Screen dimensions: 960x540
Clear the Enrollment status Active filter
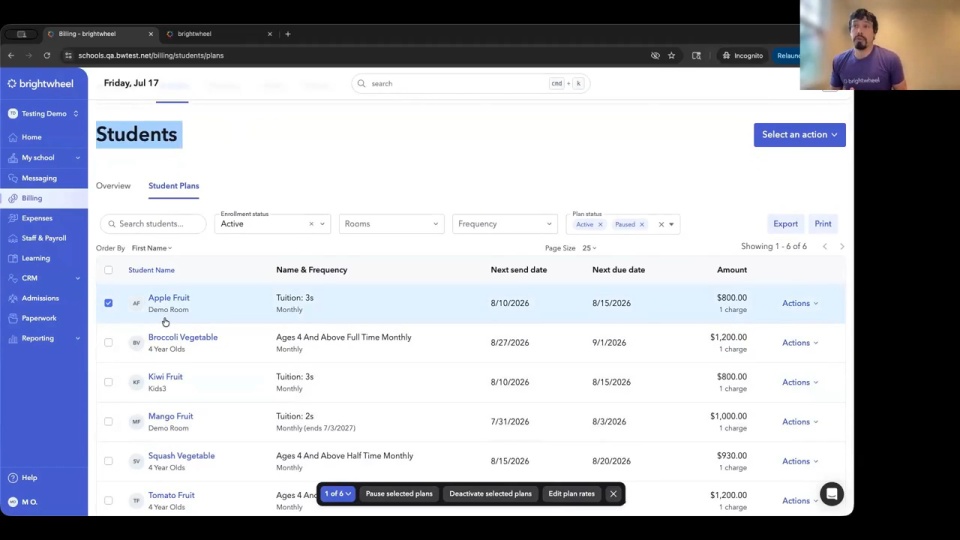(x=311, y=224)
